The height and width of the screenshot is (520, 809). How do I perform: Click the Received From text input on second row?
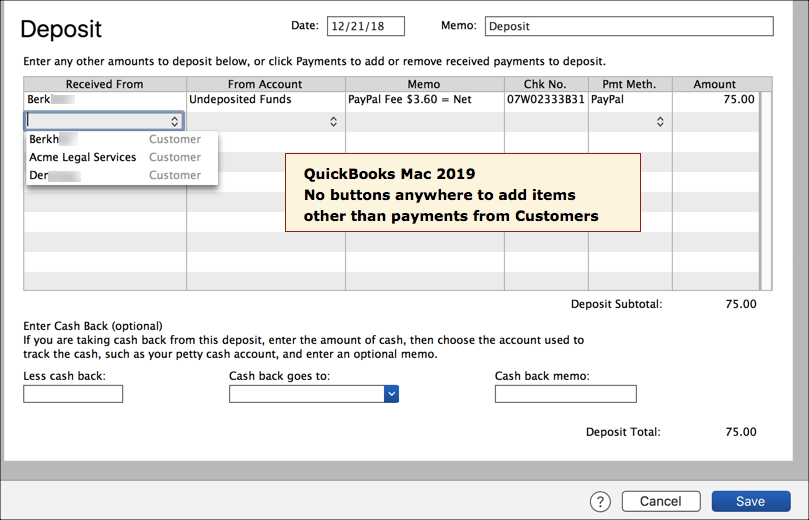[x=98, y=121]
